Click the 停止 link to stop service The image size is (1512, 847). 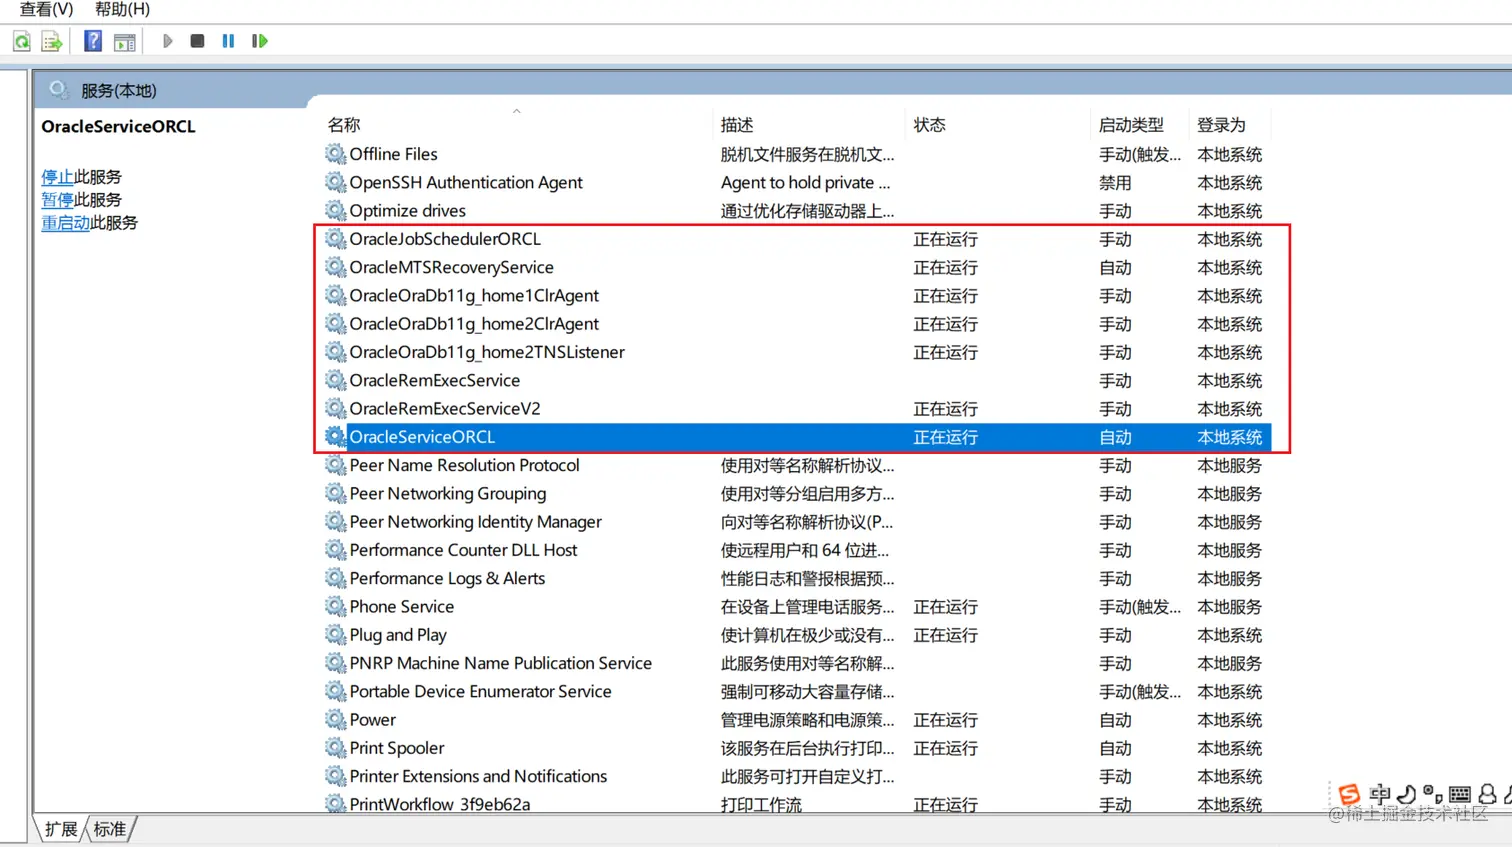57,177
